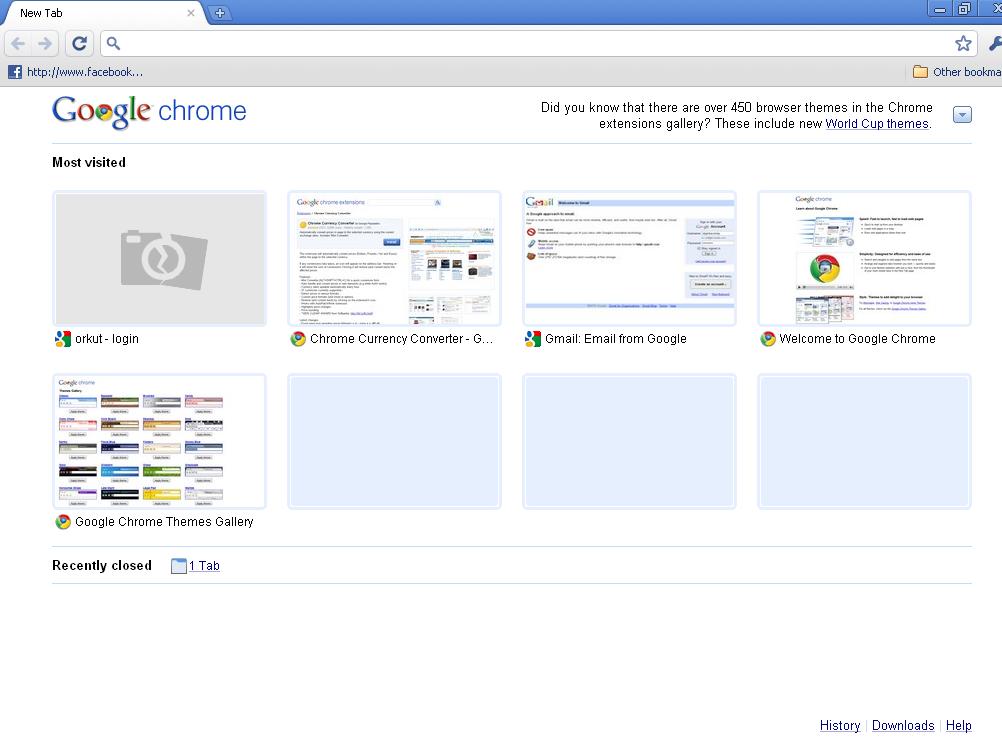Go back with the back arrow button
The height and width of the screenshot is (740, 1002).
(x=19, y=43)
